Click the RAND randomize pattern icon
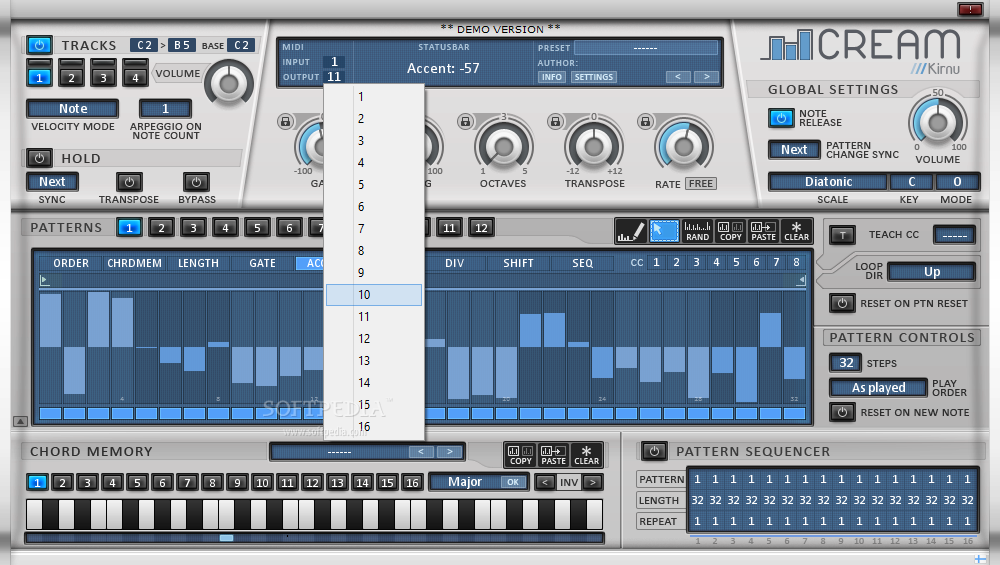Image resolution: width=1000 pixels, height=565 pixels. pos(697,231)
